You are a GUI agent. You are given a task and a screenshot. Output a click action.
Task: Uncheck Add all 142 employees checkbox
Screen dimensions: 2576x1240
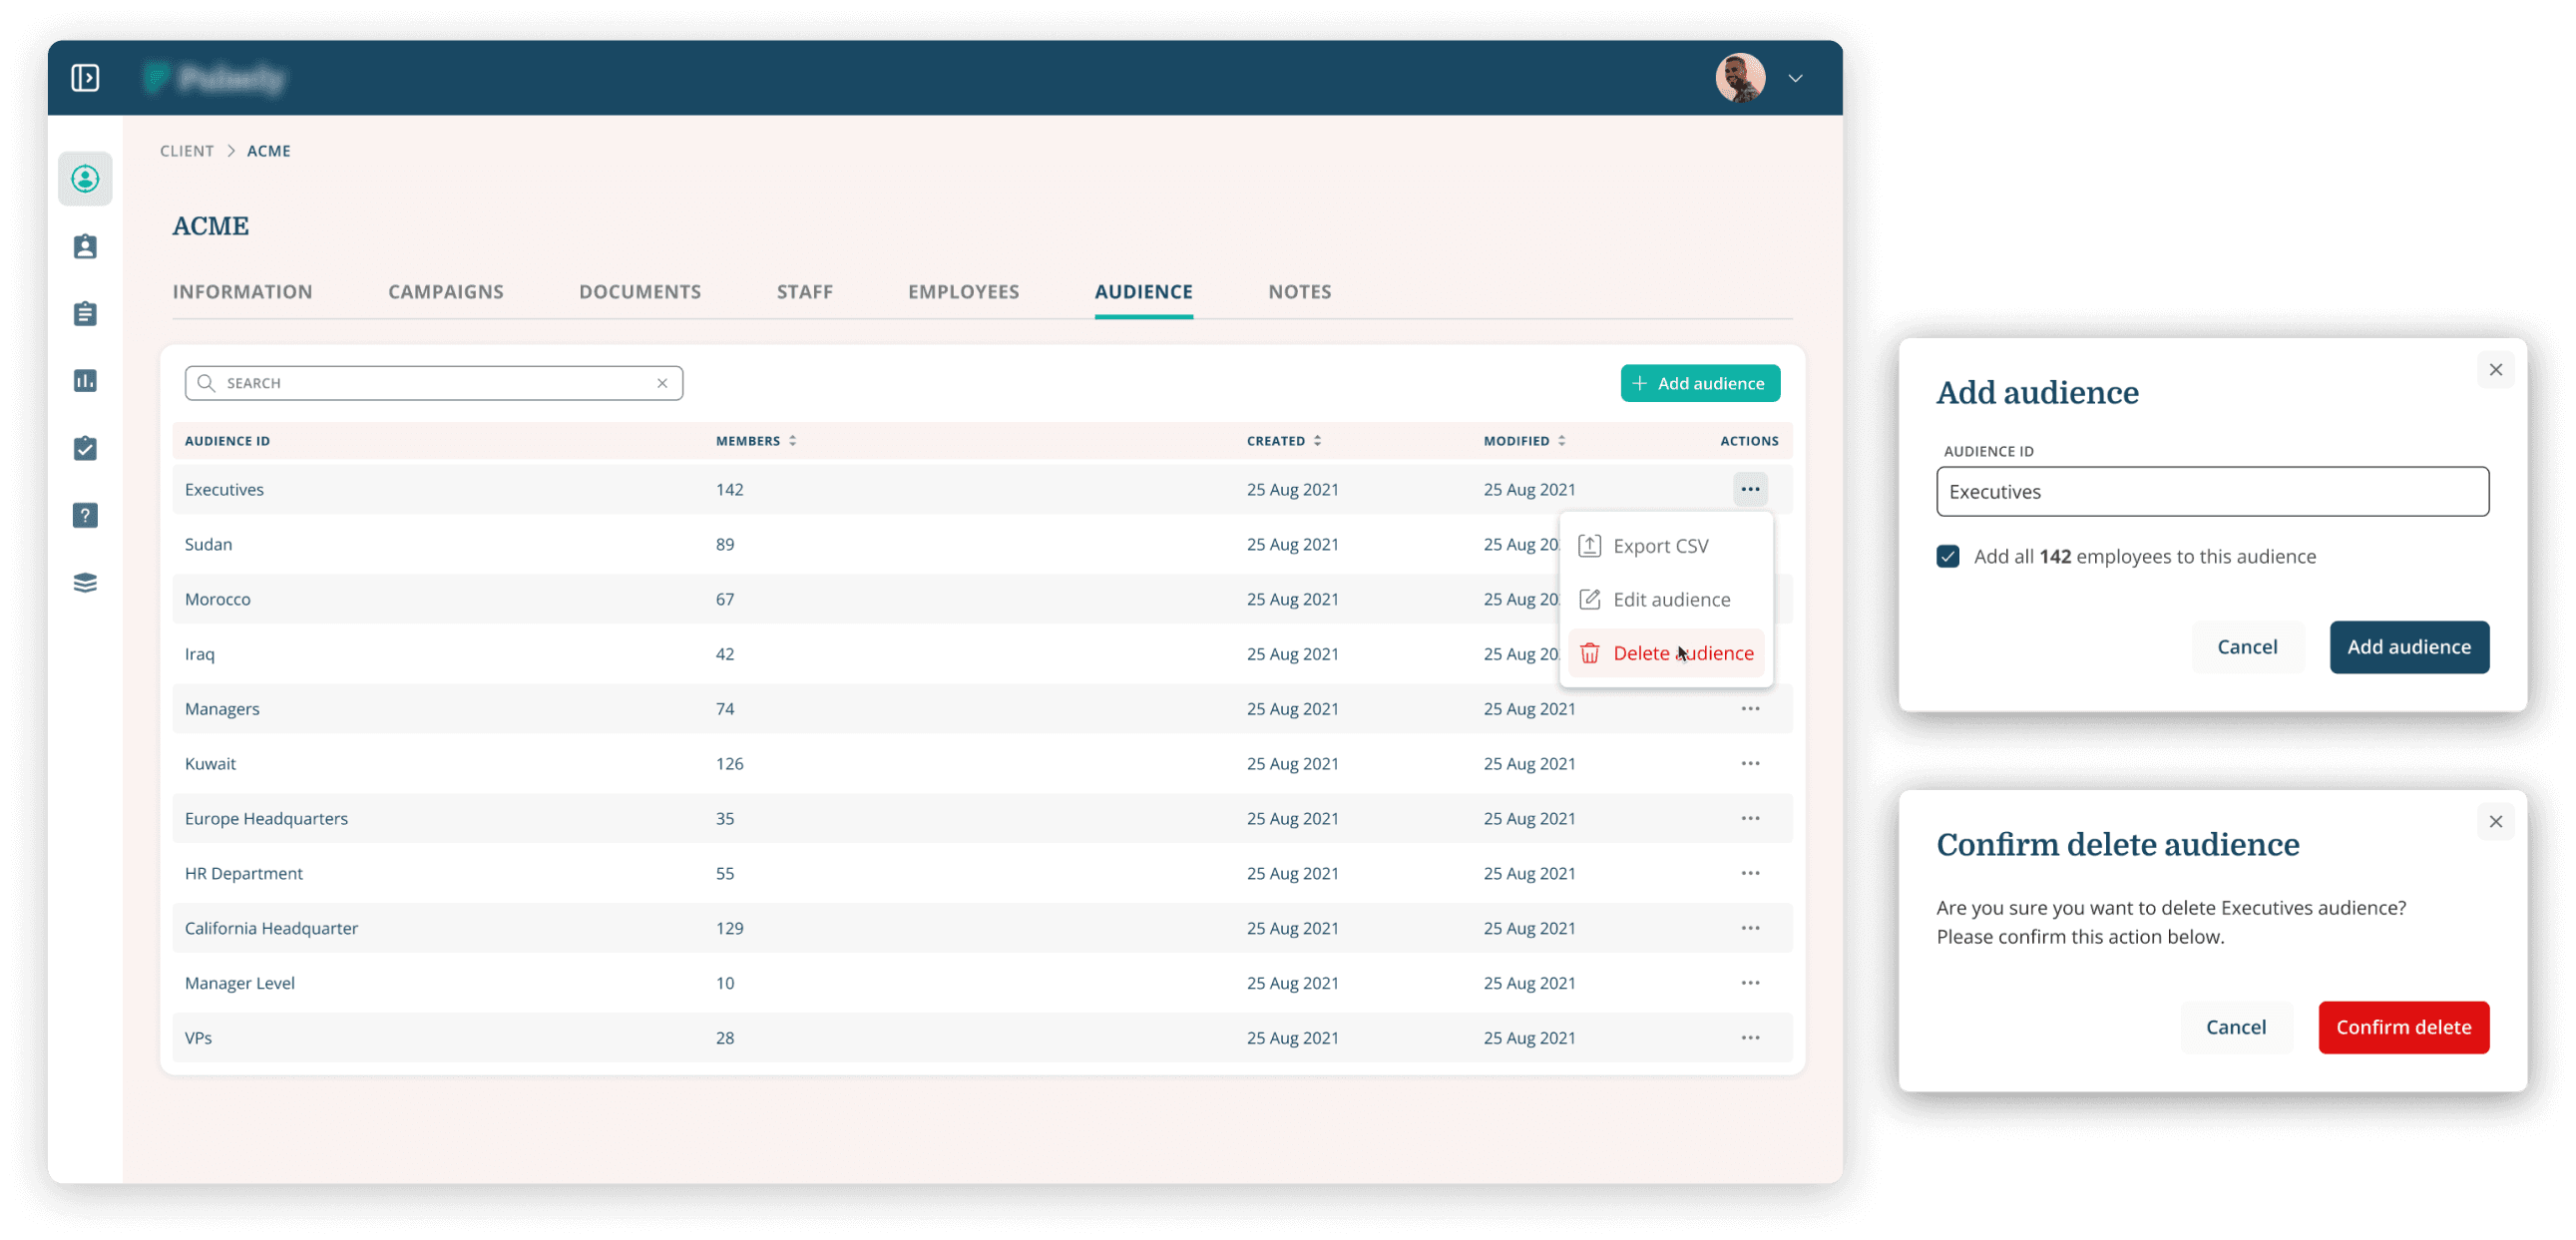pos(1947,557)
